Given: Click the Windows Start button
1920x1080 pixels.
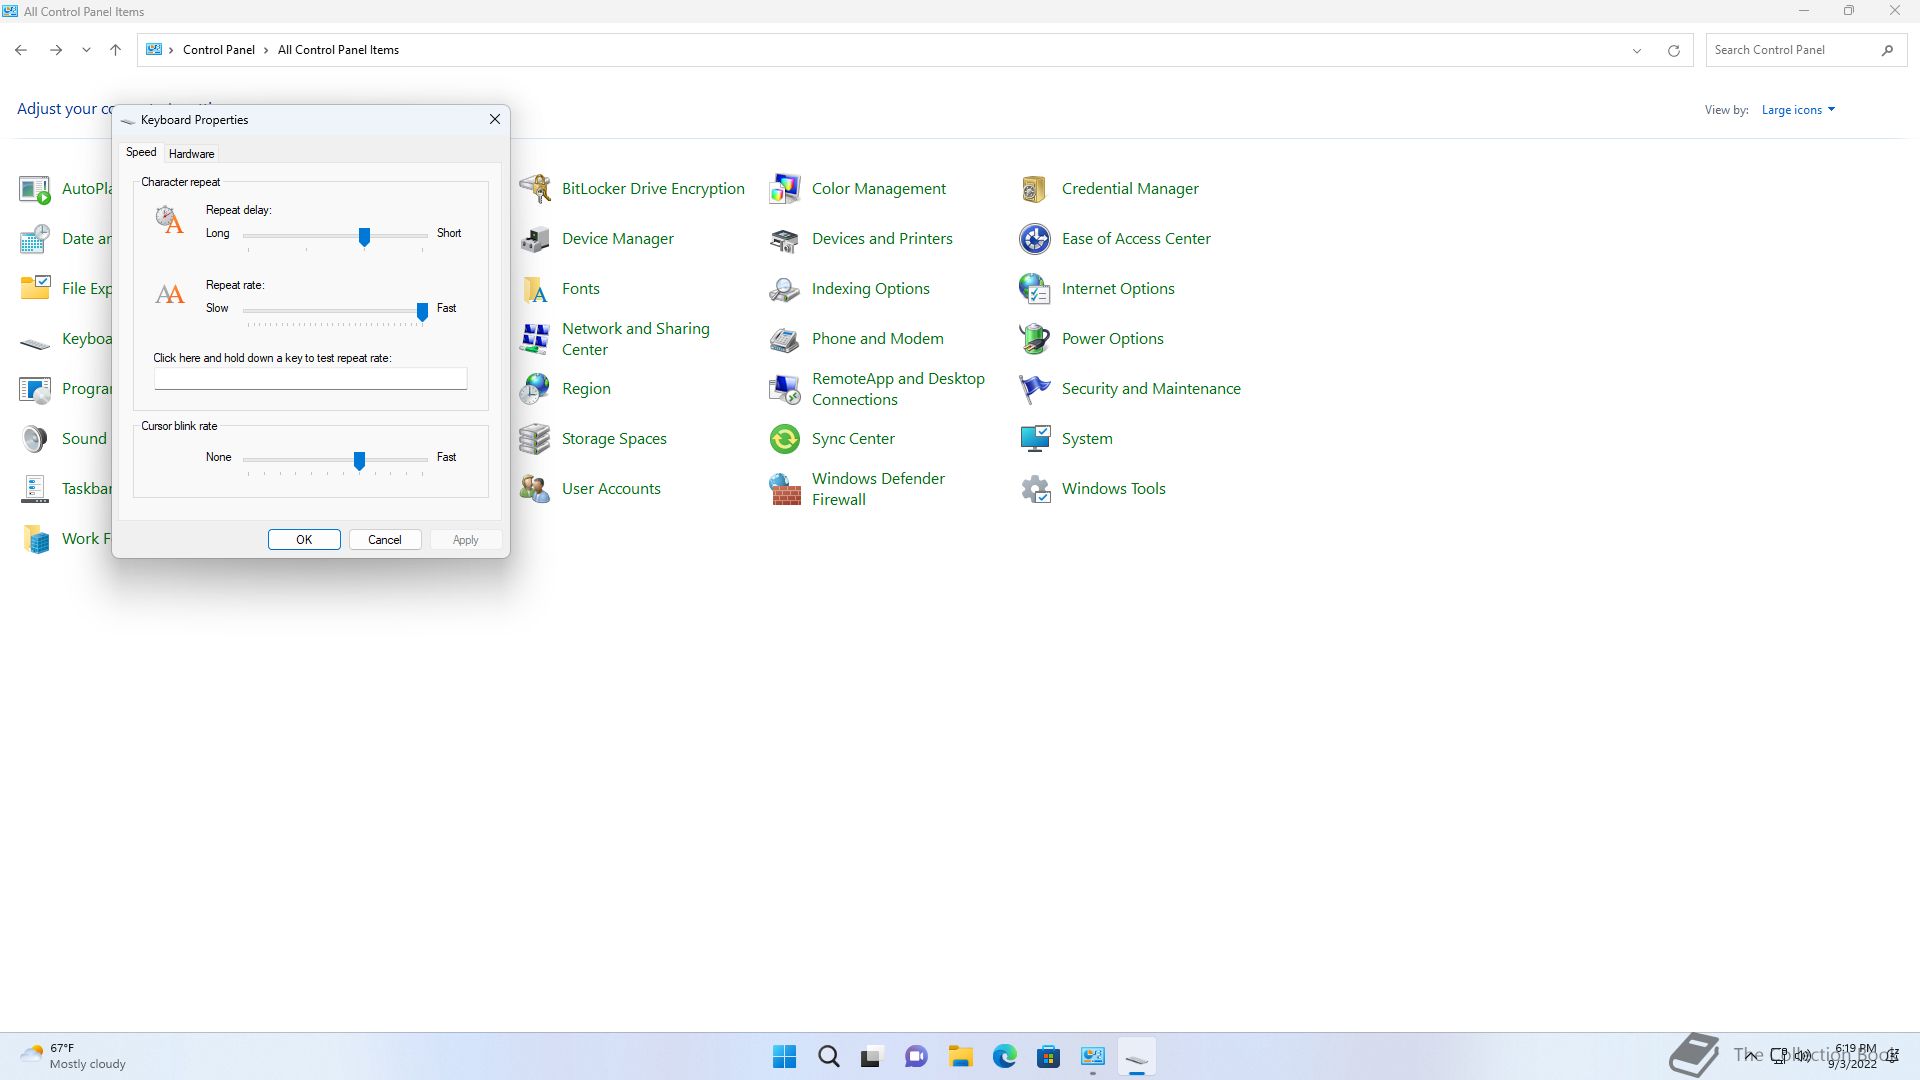Looking at the screenshot, I should click(785, 1057).
